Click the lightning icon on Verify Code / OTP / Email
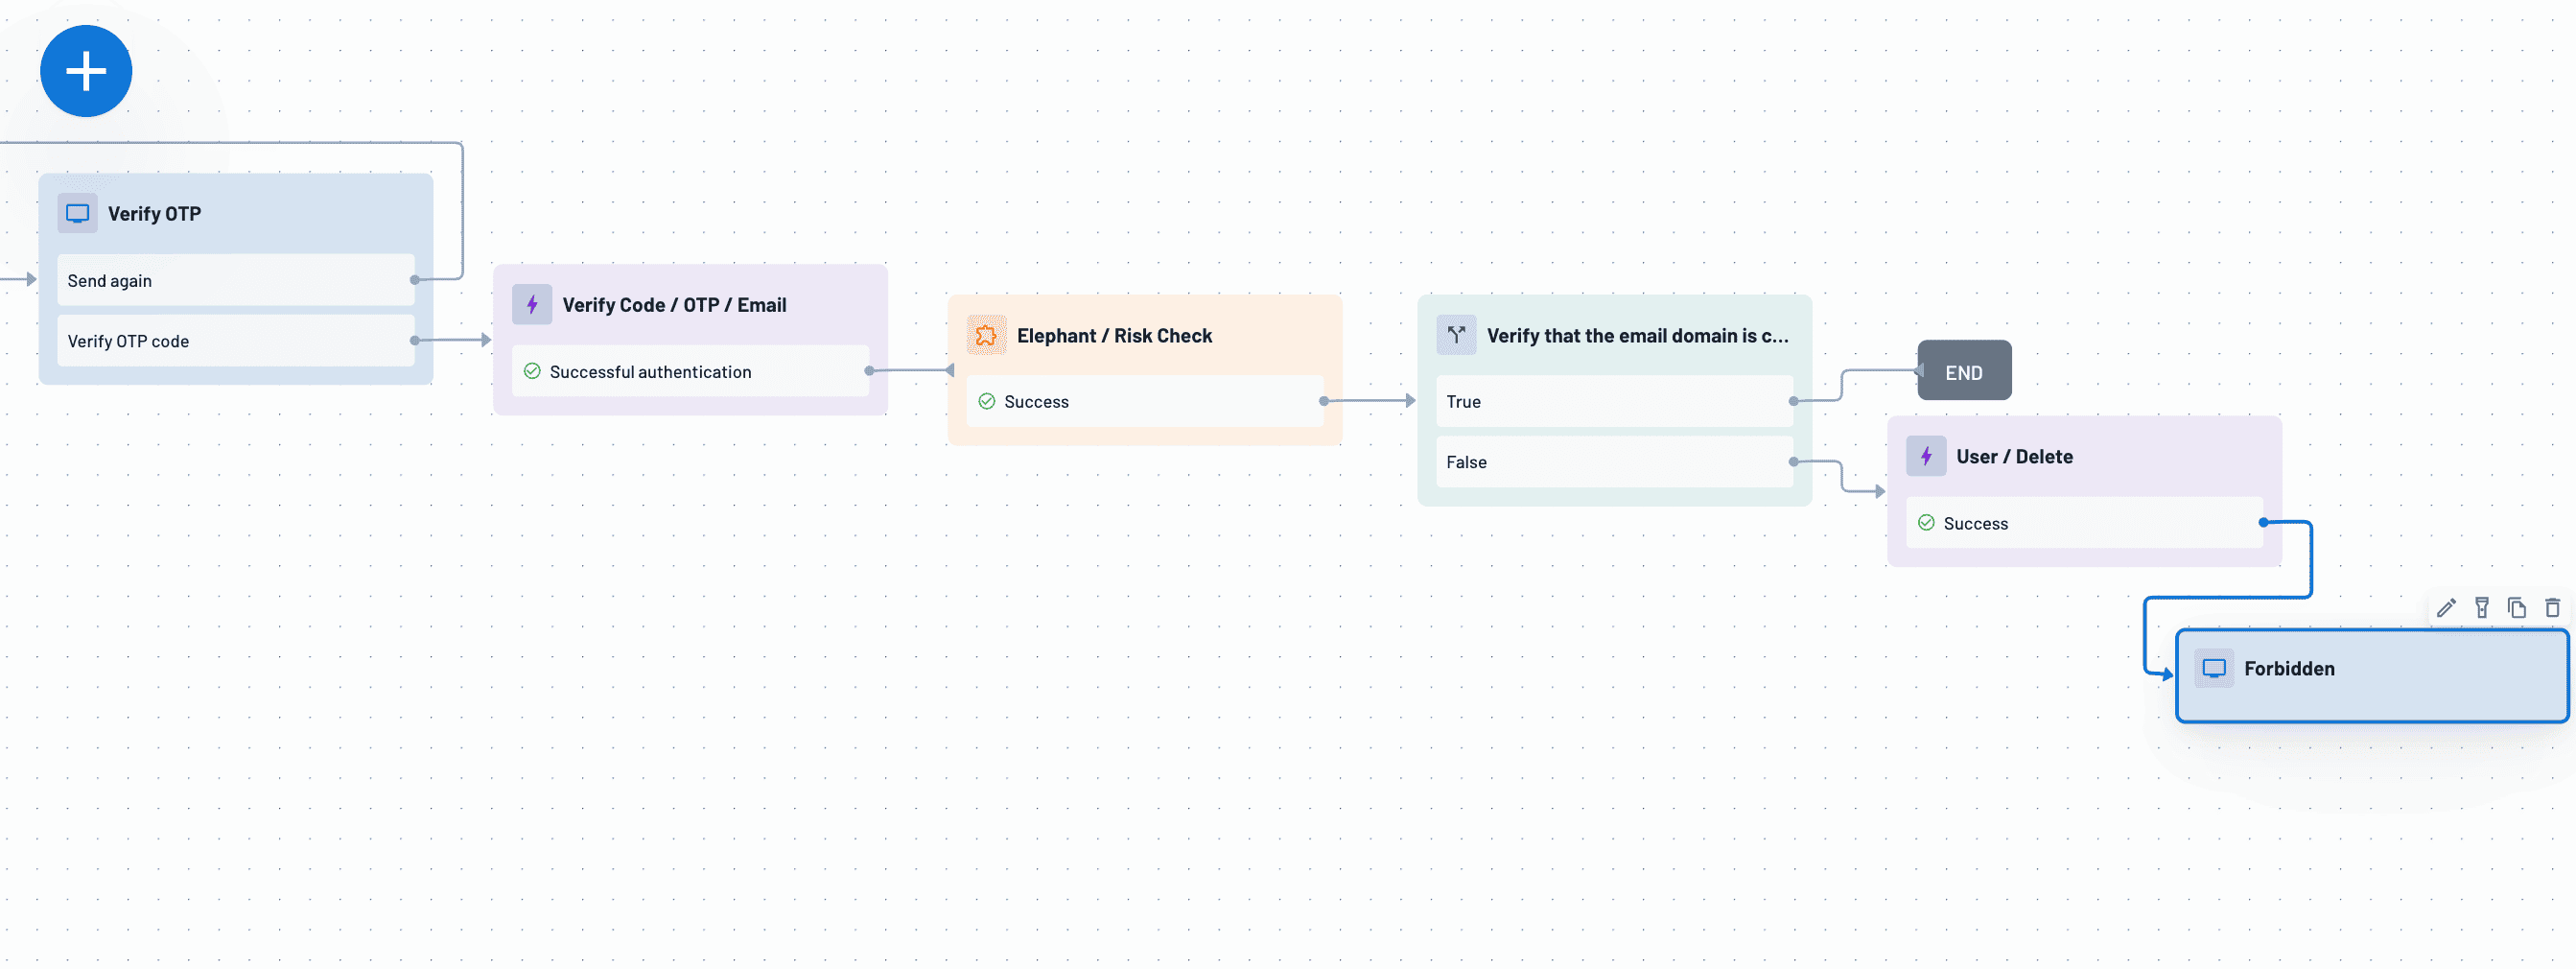This screenshot has height=969, width=2576. click(531, 304)
